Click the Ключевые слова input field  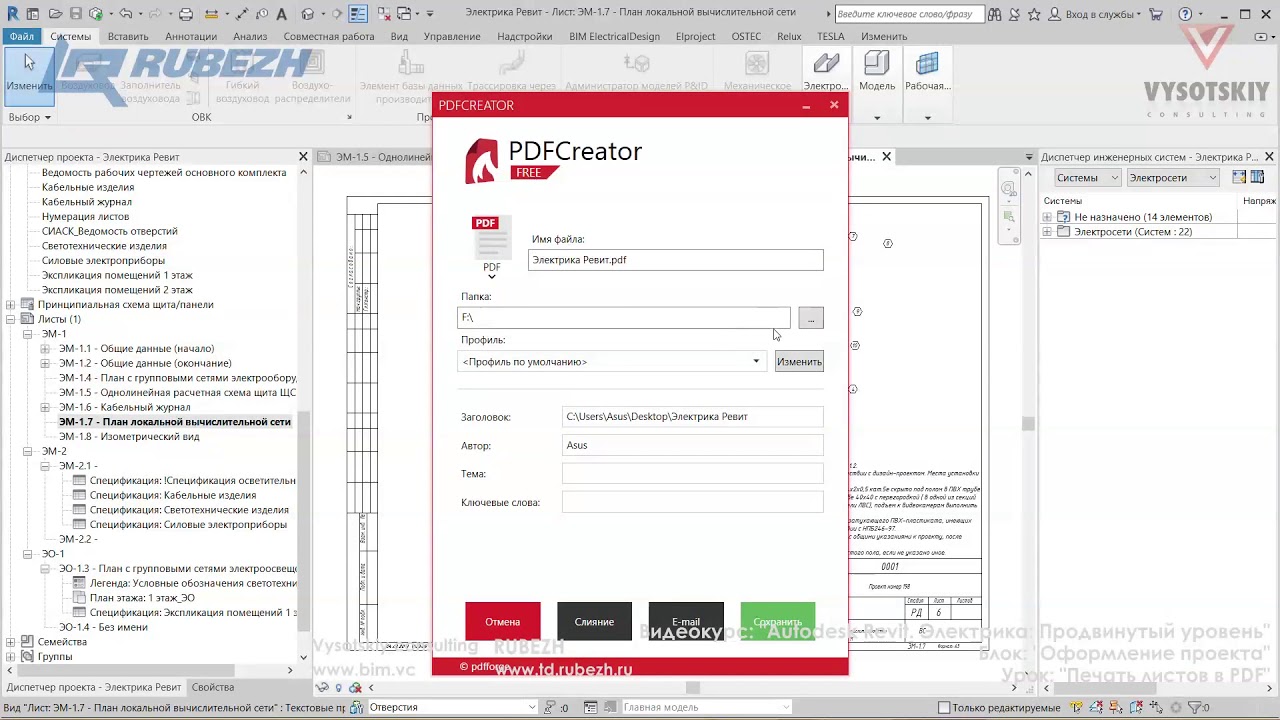tap(693, 502)
